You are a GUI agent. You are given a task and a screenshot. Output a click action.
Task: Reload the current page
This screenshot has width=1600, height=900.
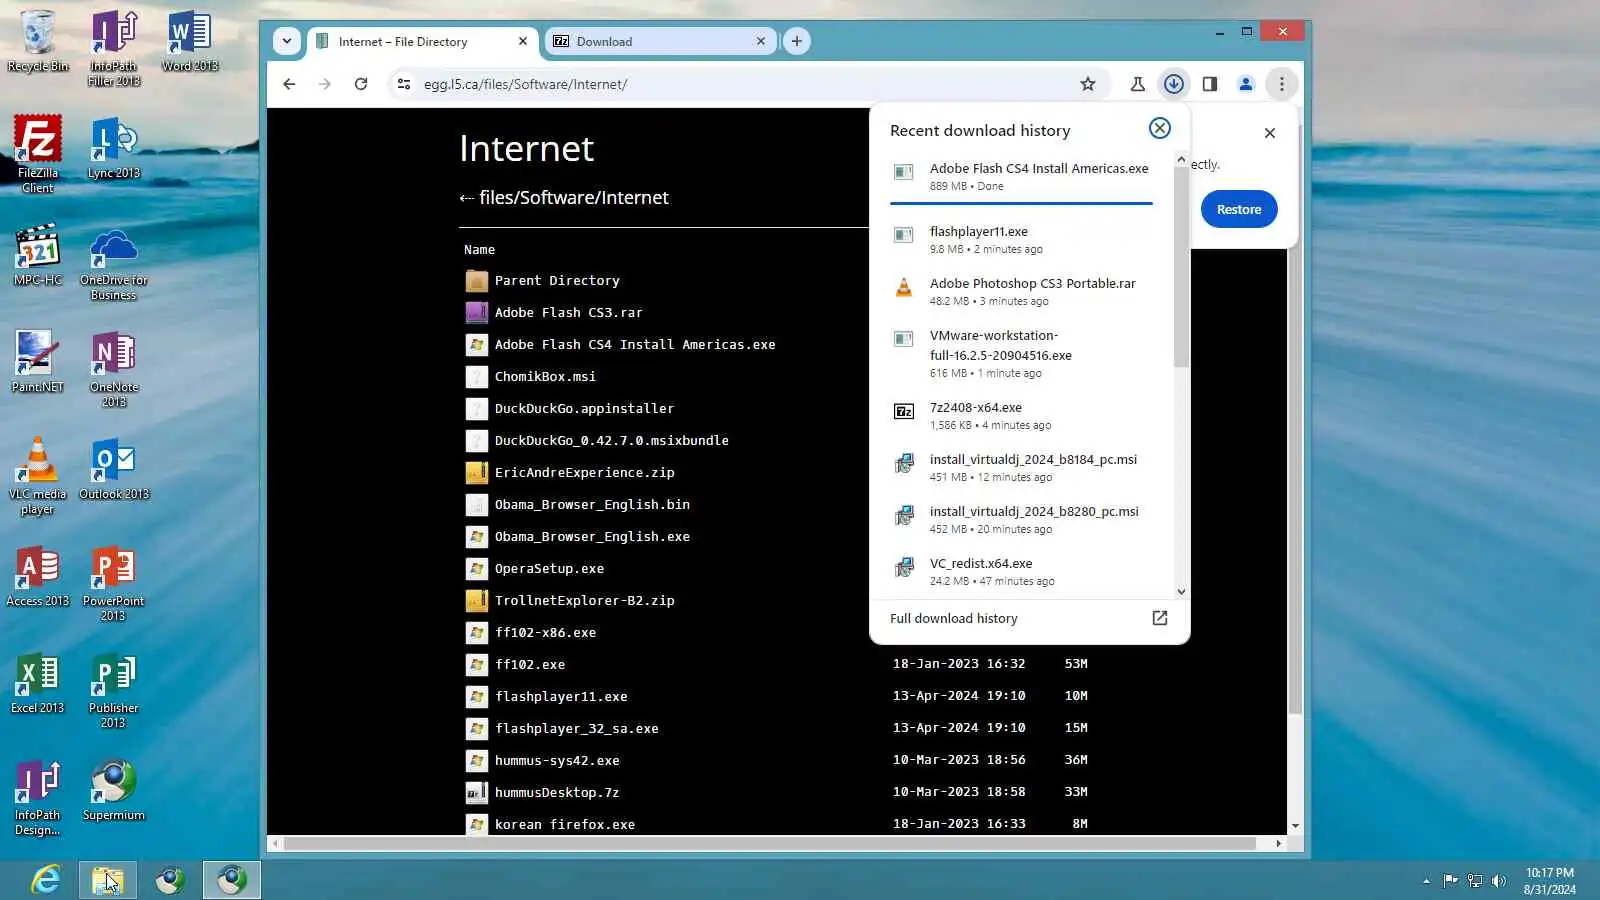(x=361, y=84)
